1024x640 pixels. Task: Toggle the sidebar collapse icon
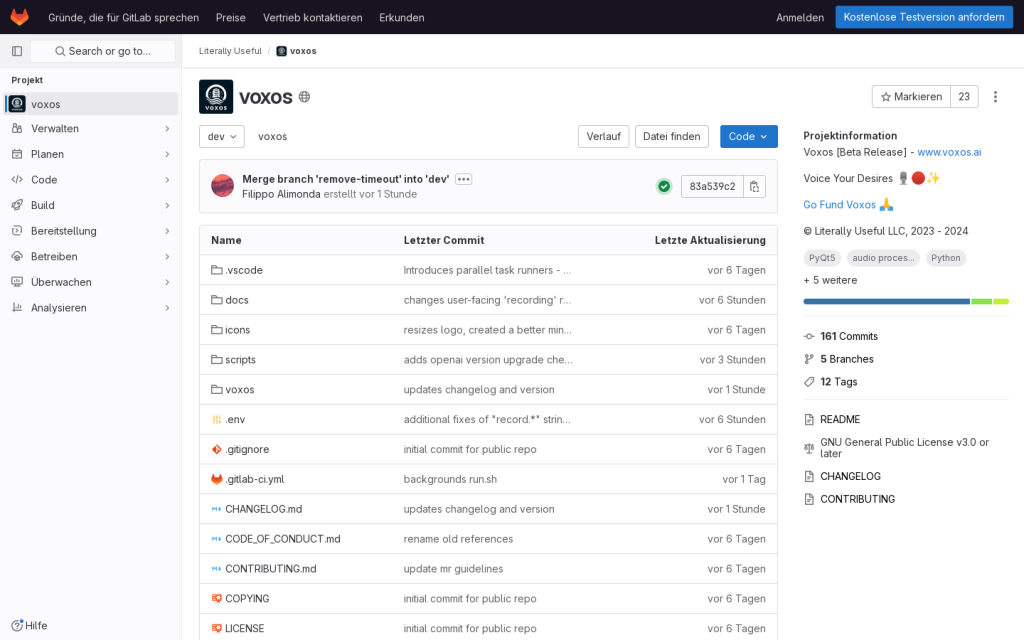click(17, 51)
